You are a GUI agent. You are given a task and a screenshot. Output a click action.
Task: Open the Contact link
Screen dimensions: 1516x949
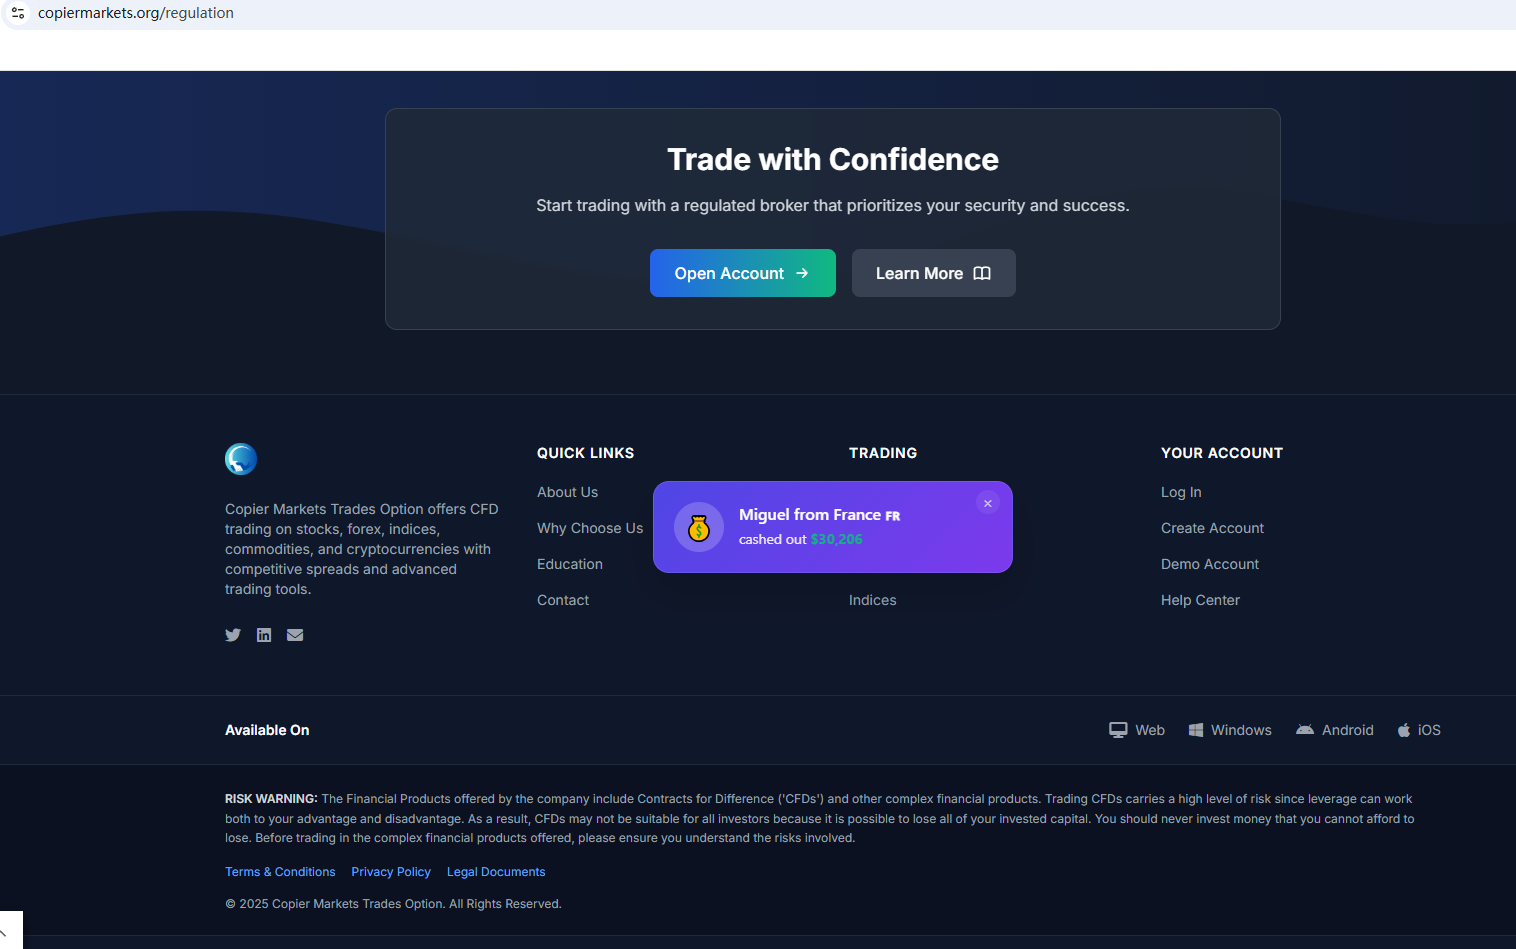pyautogui.click(x=563, y=600)
